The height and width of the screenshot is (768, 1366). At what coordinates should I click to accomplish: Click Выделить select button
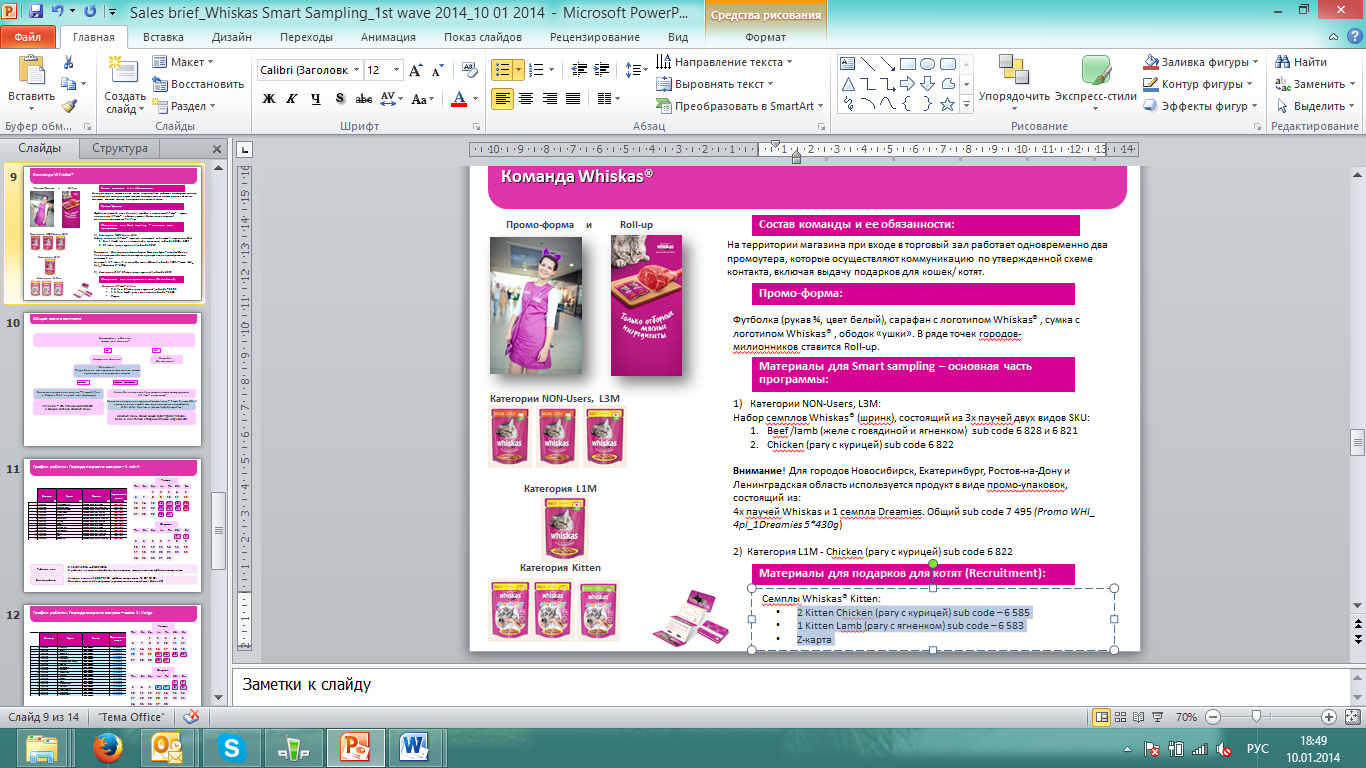(1315, 106)
